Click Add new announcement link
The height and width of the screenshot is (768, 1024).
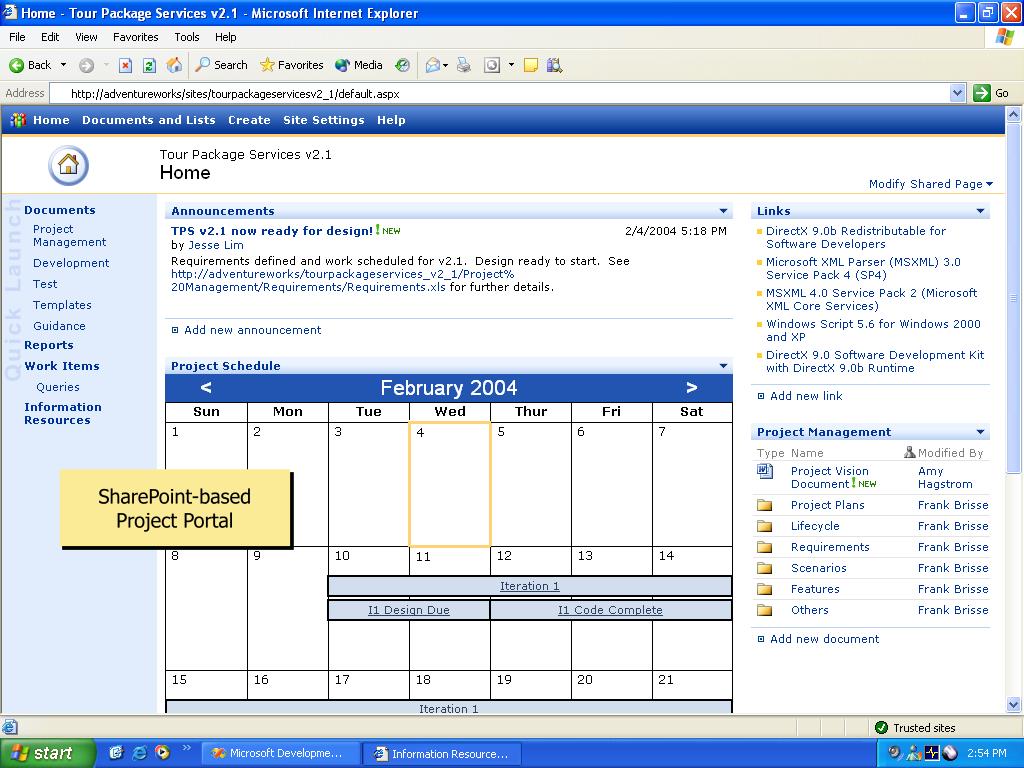point(252,330)
